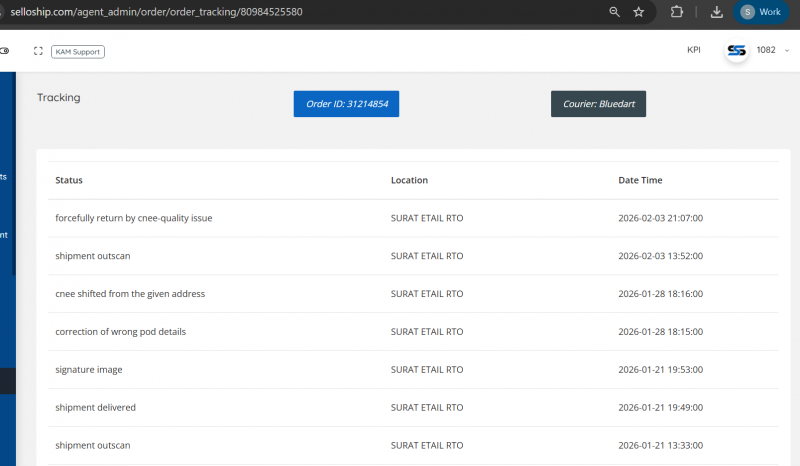
Task: Select the shipment delivered status row
Action: point(95,408)
